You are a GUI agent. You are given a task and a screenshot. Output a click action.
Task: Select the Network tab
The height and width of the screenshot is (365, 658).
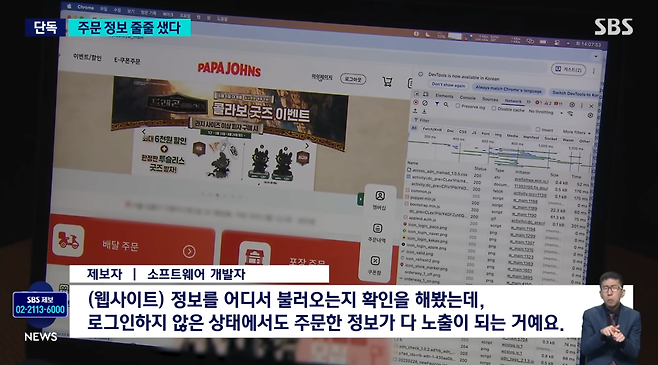pos(513,101)
